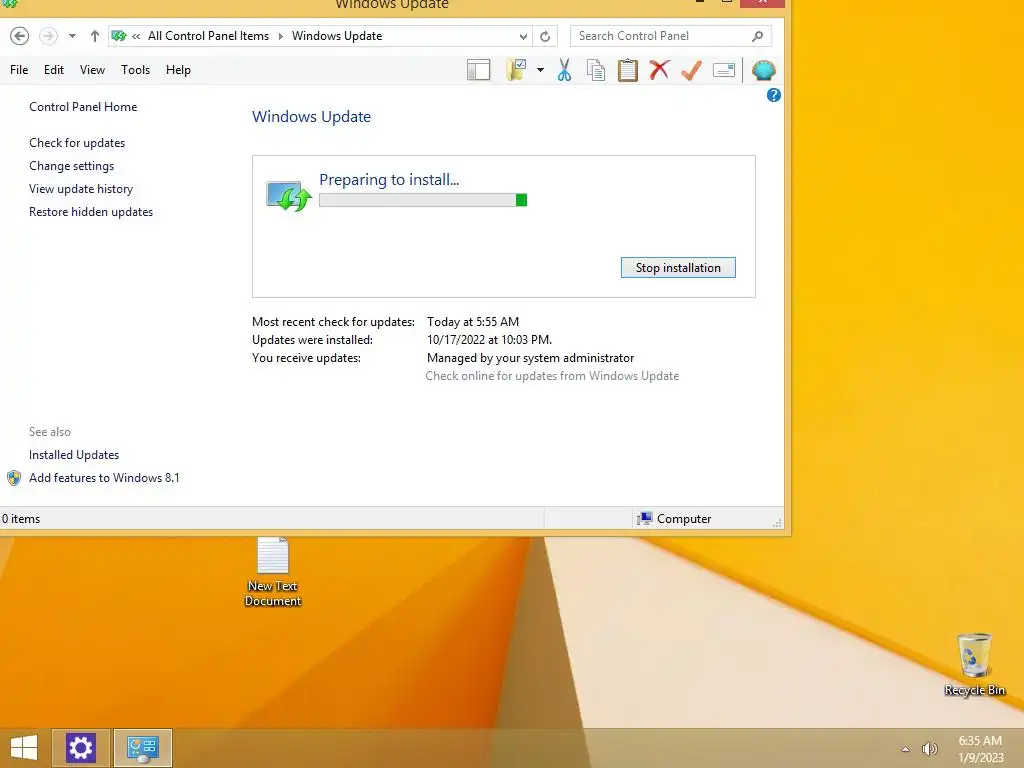Go up one level with Up arrow
The height and width of the screenshot is (768, 1024).
(x=95, y=36)
